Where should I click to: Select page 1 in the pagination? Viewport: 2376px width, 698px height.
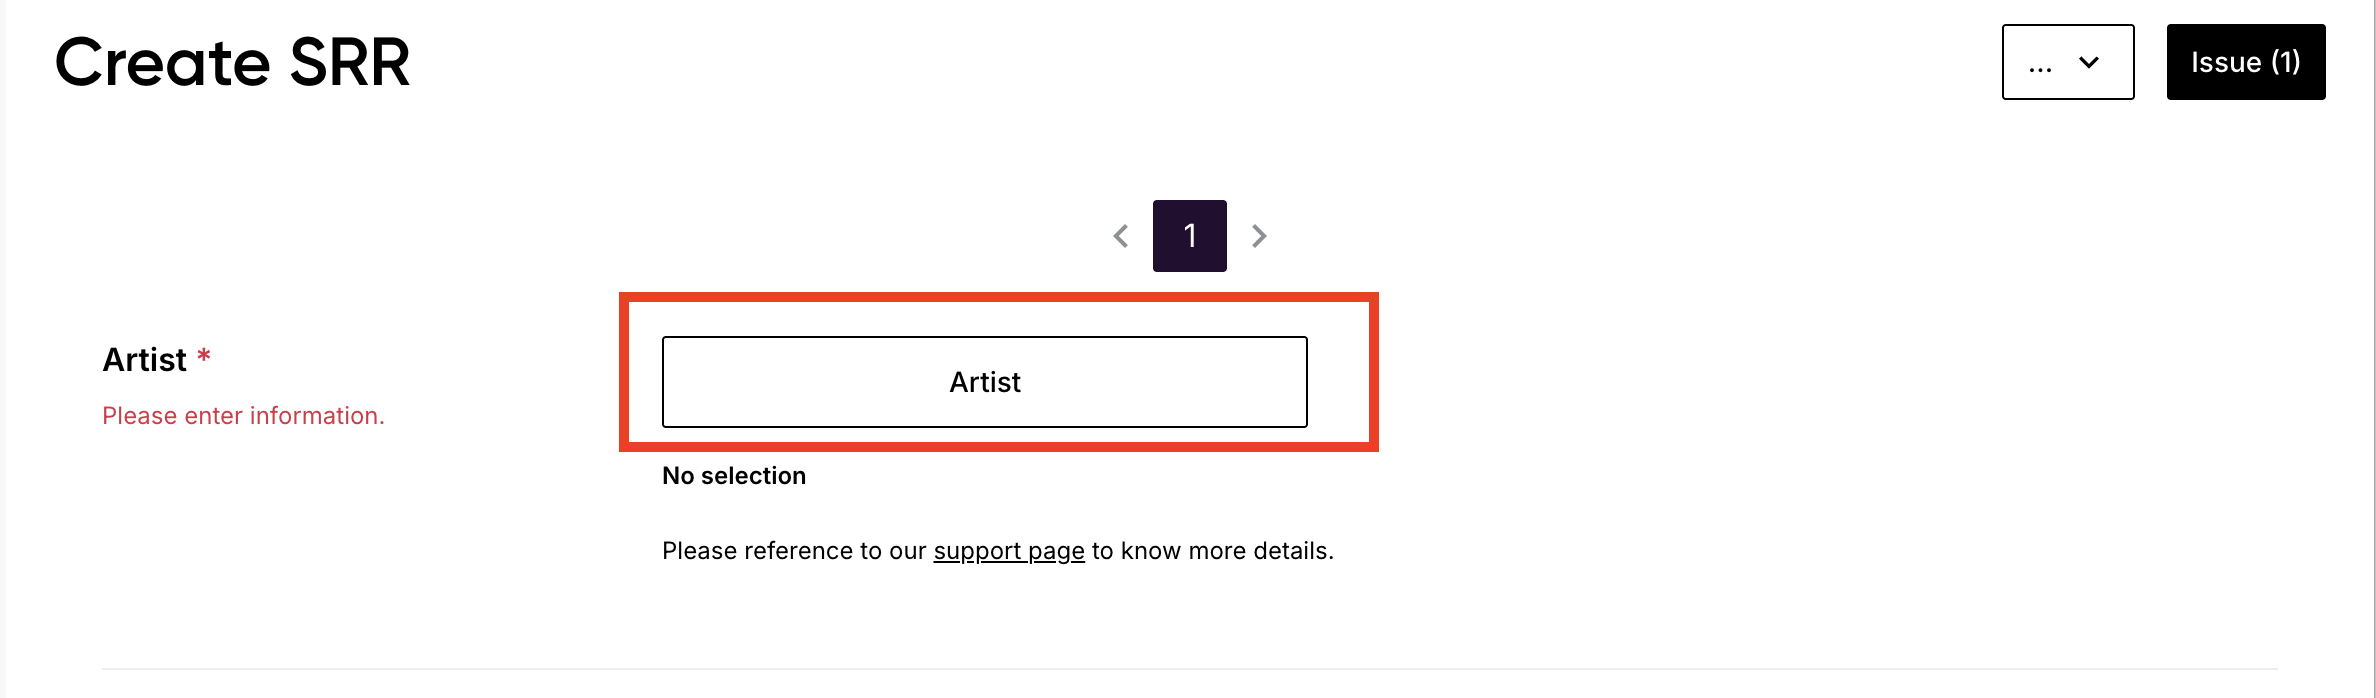1189,236
